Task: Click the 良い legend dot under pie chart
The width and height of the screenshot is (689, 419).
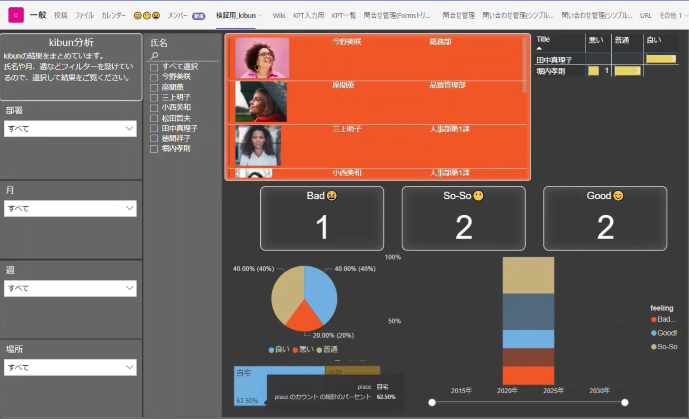Action: [272, 349]
